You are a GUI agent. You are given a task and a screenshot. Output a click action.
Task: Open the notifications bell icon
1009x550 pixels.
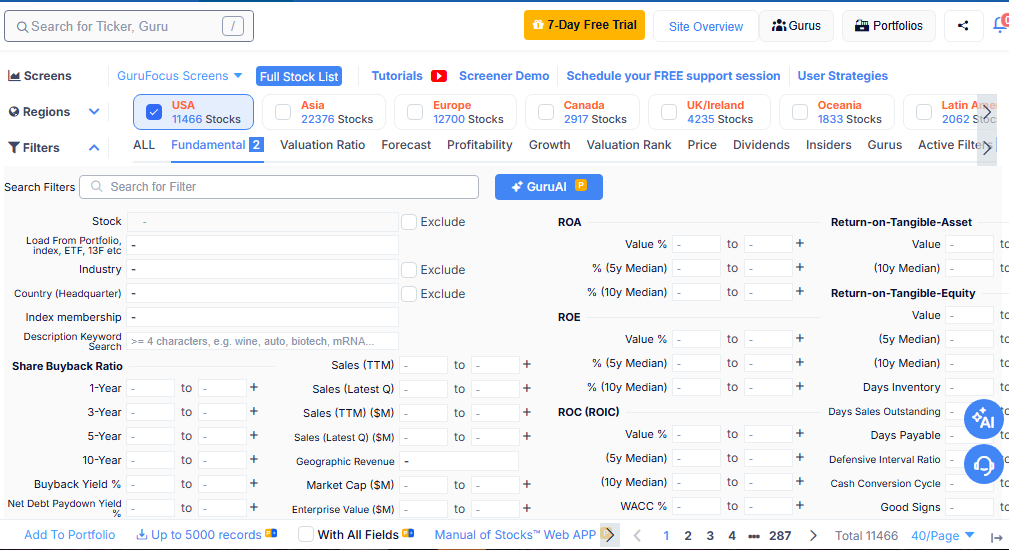1001,25
